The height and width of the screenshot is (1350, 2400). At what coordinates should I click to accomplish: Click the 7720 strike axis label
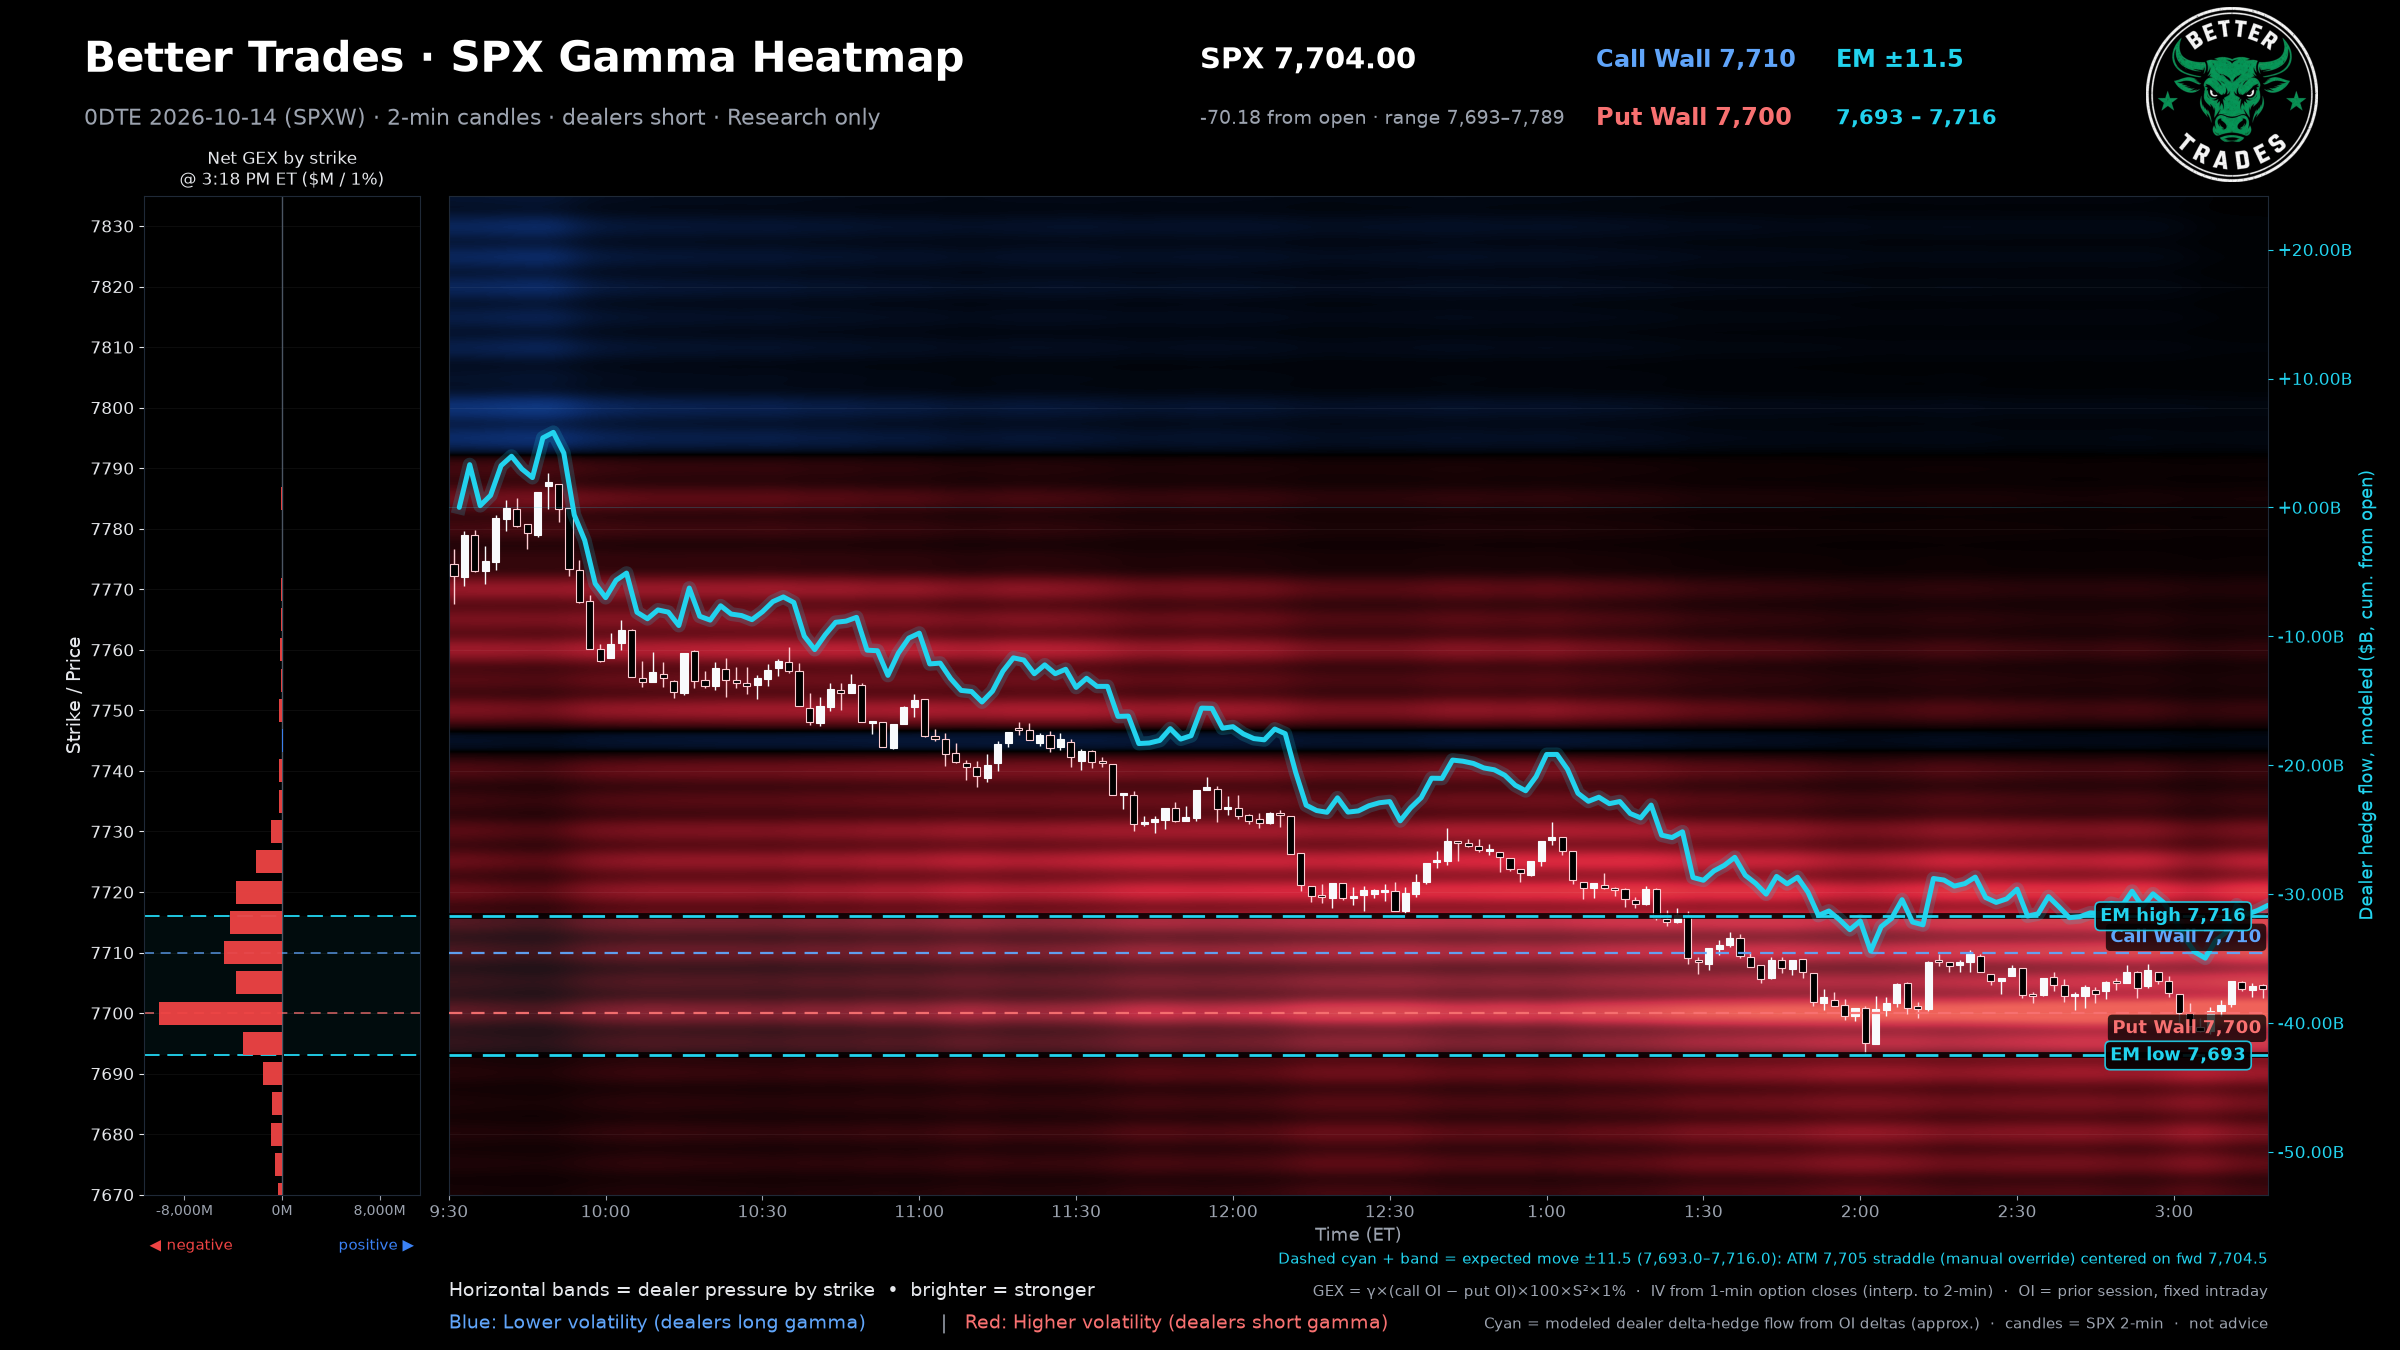111,892
